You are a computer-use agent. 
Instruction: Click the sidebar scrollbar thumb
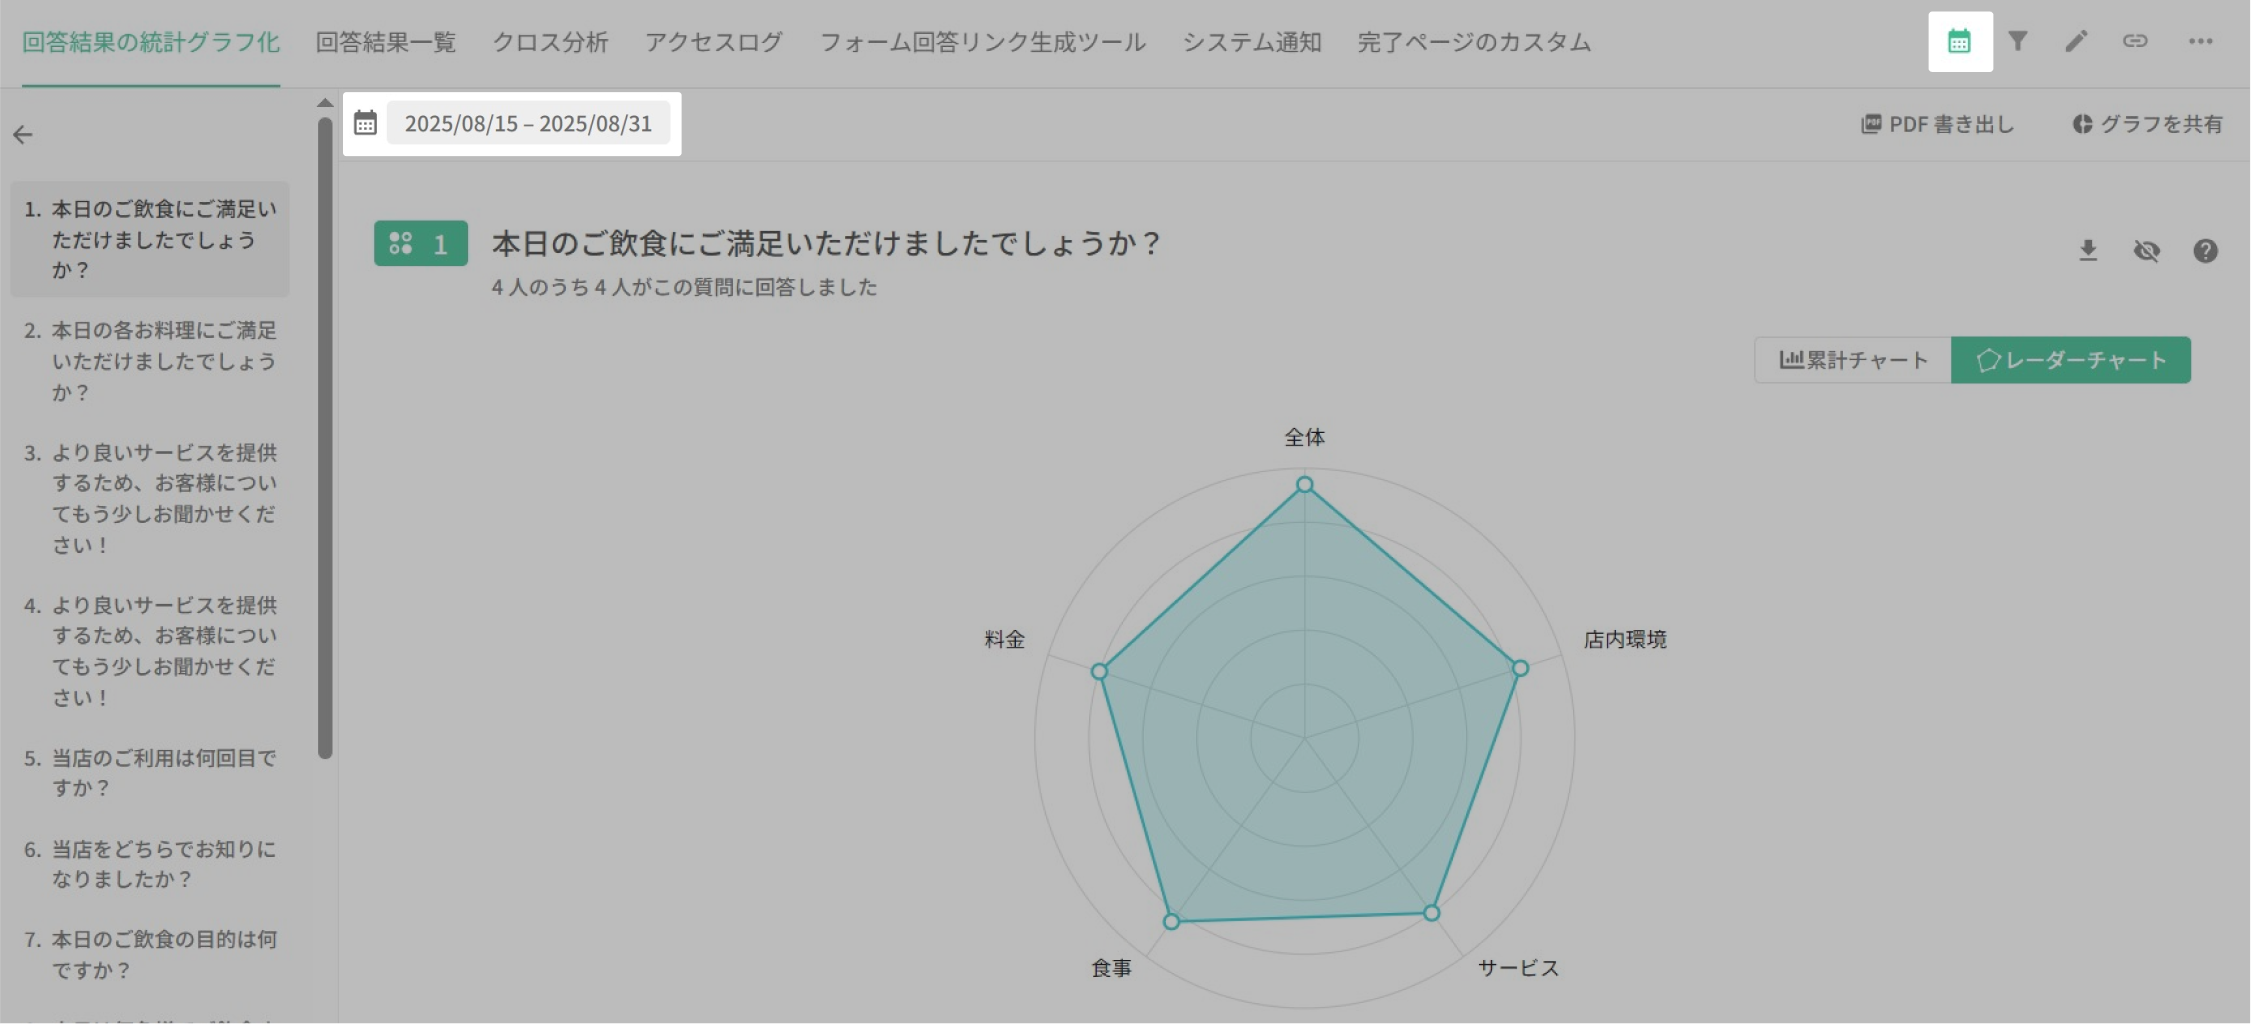point(324,438)
